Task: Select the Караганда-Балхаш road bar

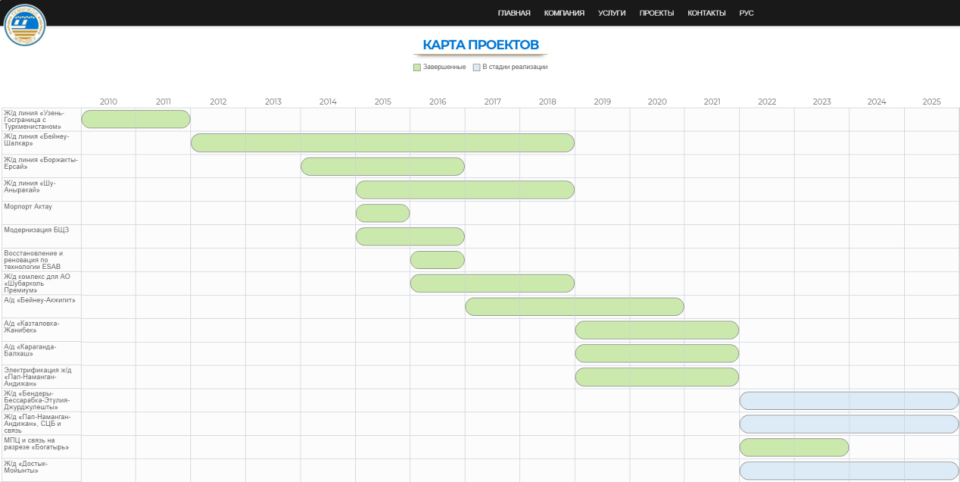Action: click(657, 353)
